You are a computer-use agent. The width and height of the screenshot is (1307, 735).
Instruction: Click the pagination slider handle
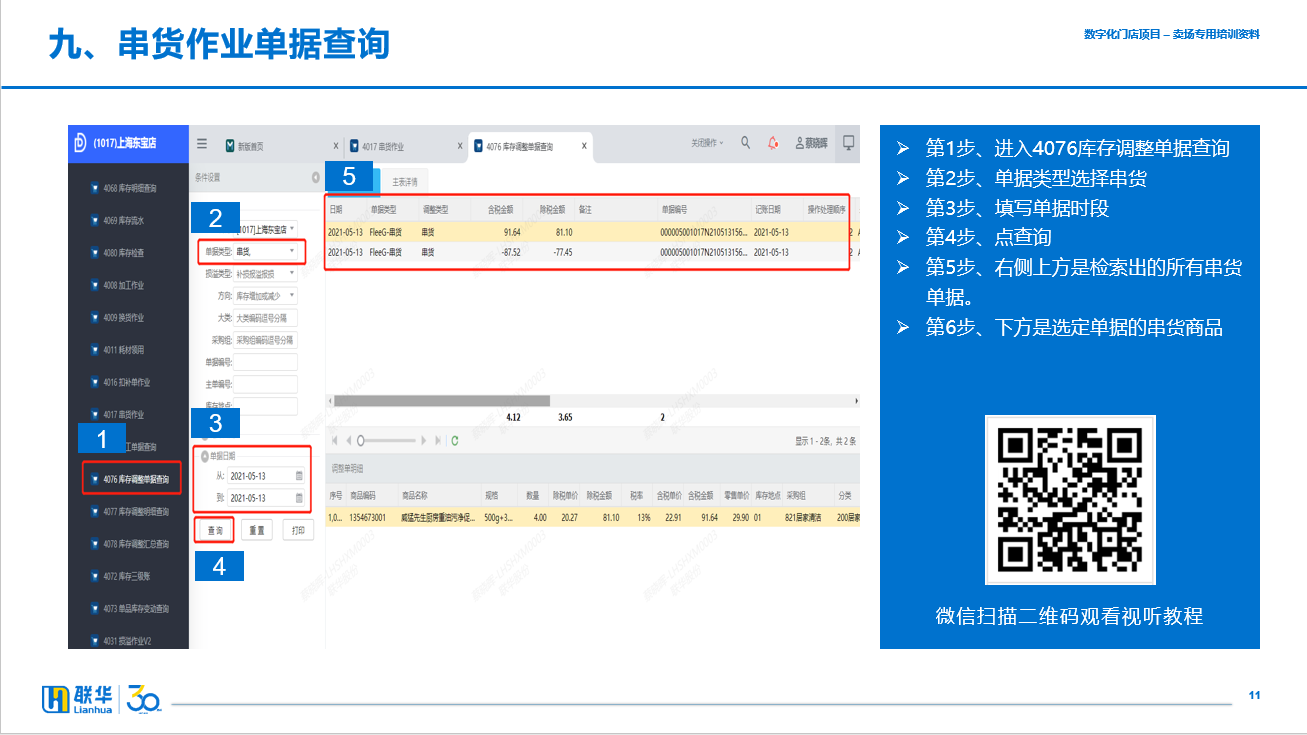point(361,440)
